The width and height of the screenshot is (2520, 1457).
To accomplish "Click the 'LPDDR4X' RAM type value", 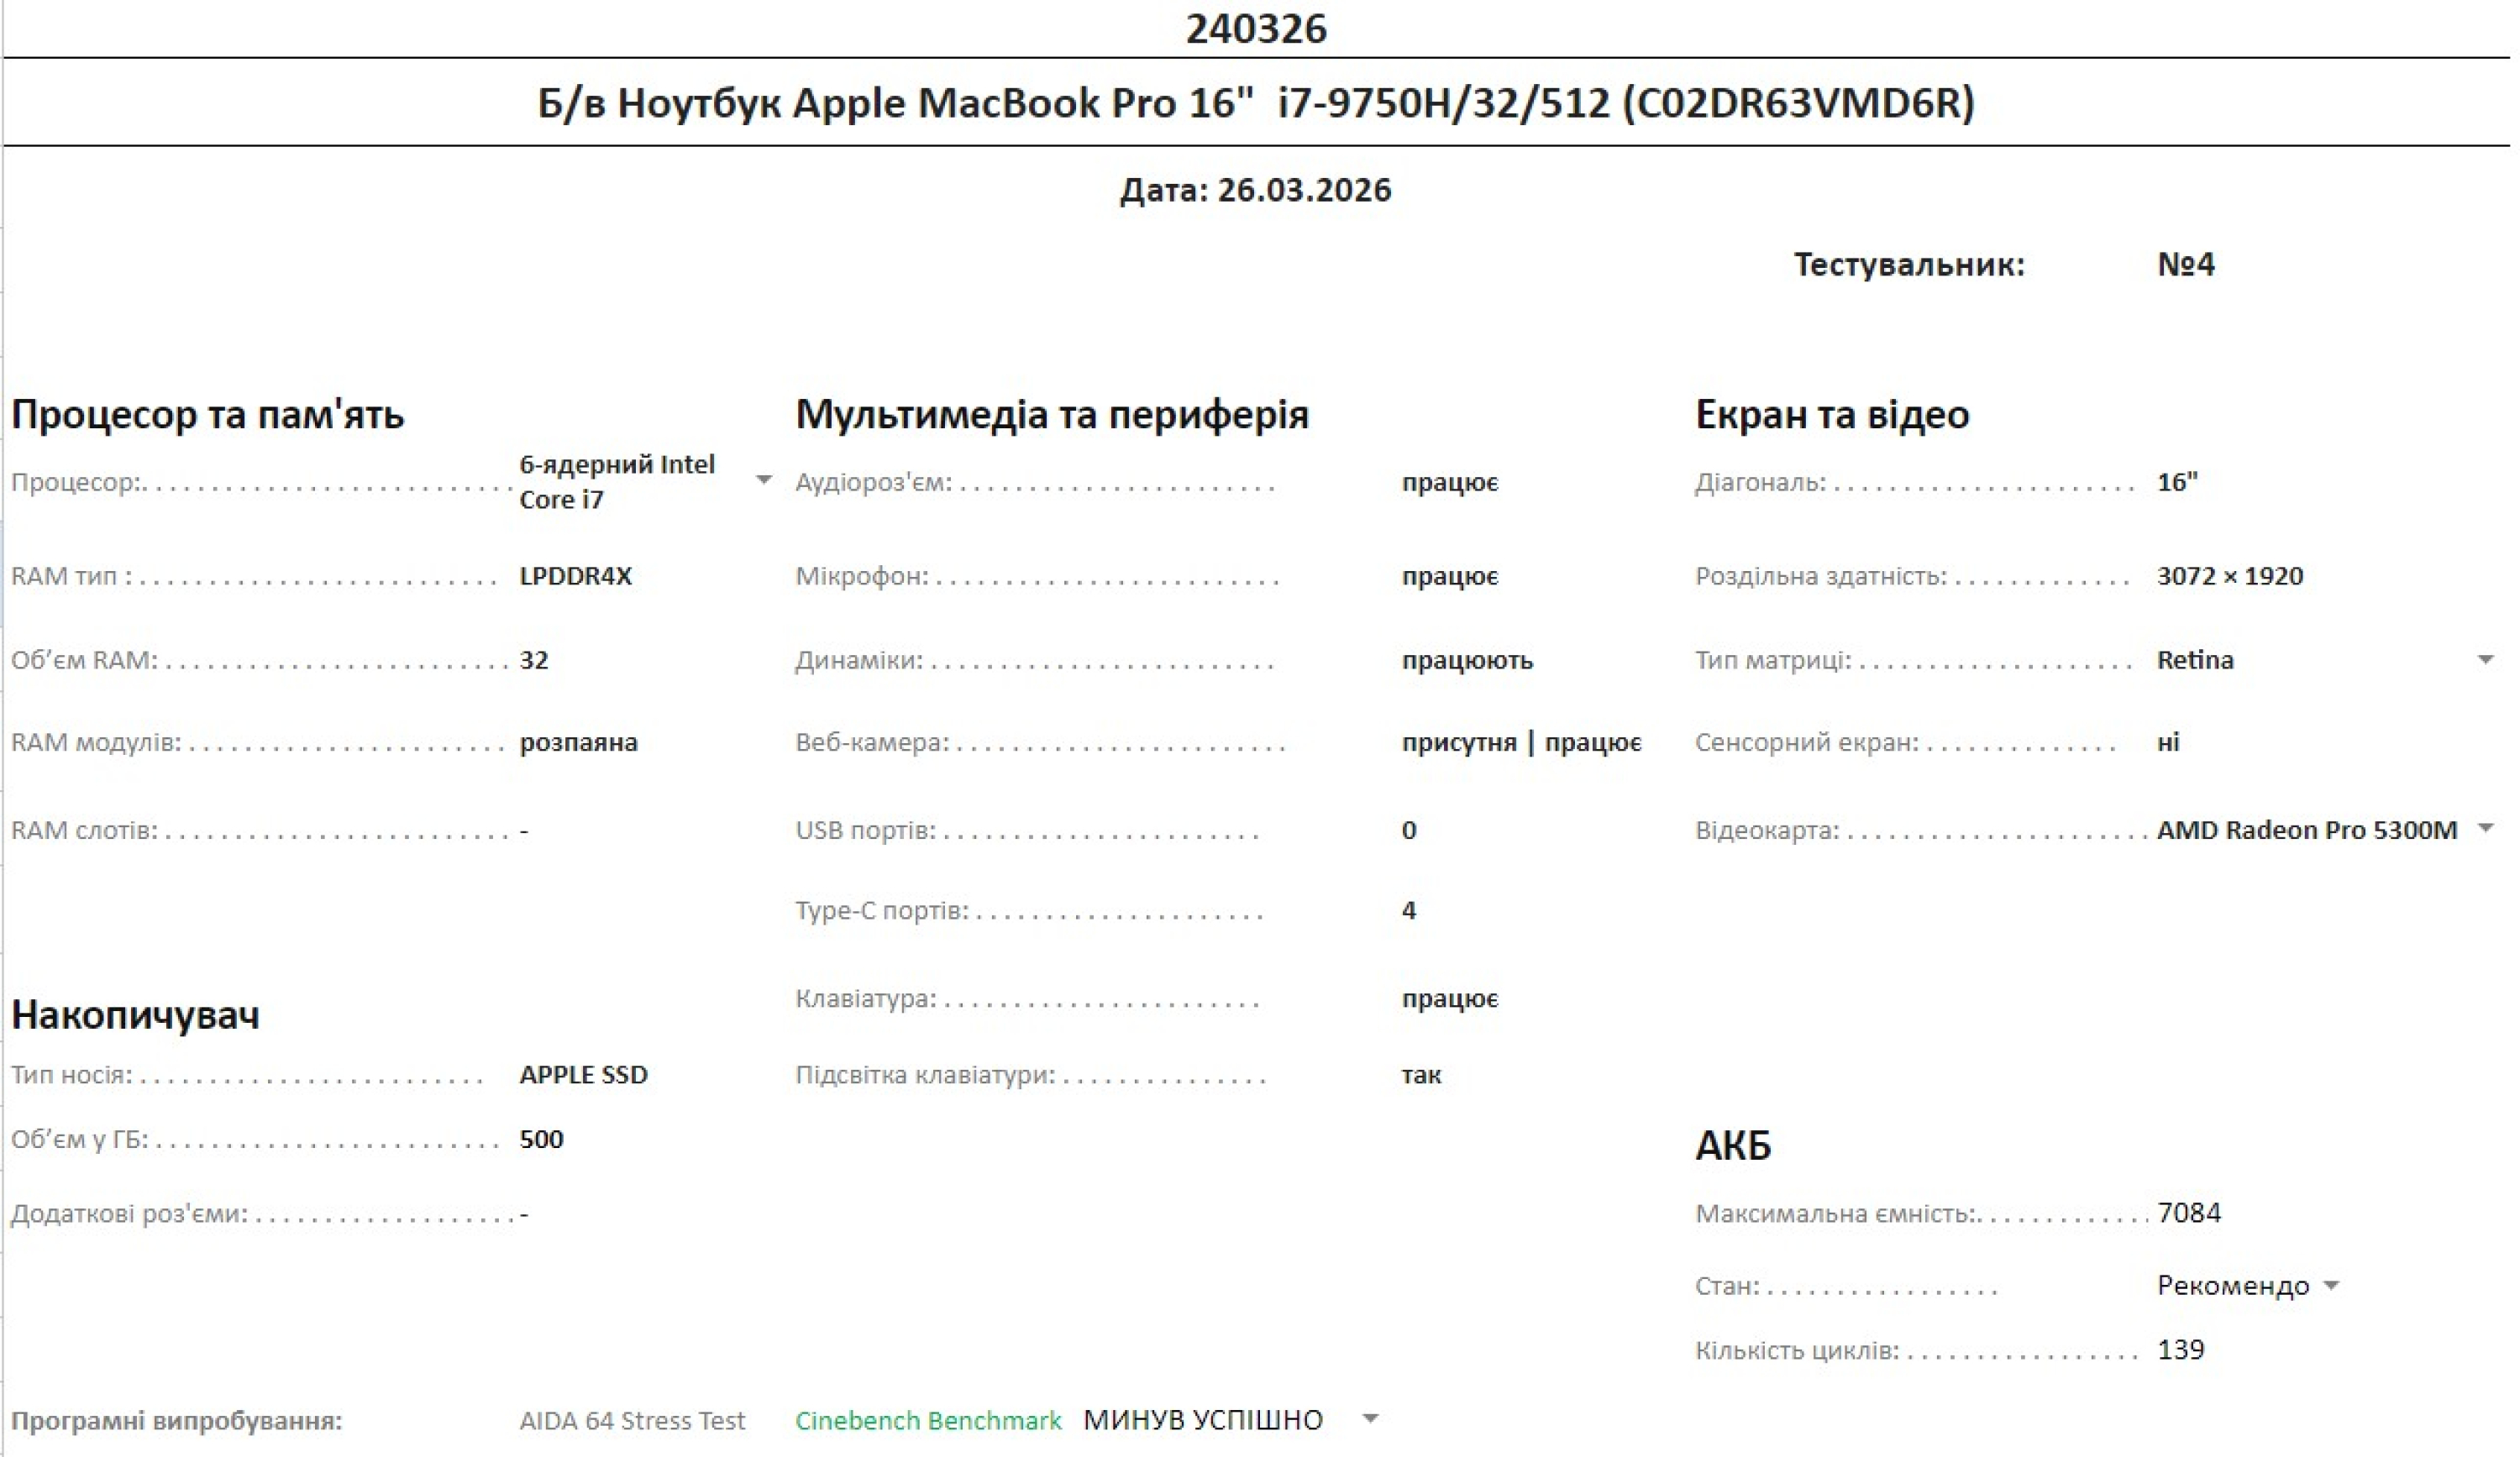I will pyautogui.click(x=576, y=577).
